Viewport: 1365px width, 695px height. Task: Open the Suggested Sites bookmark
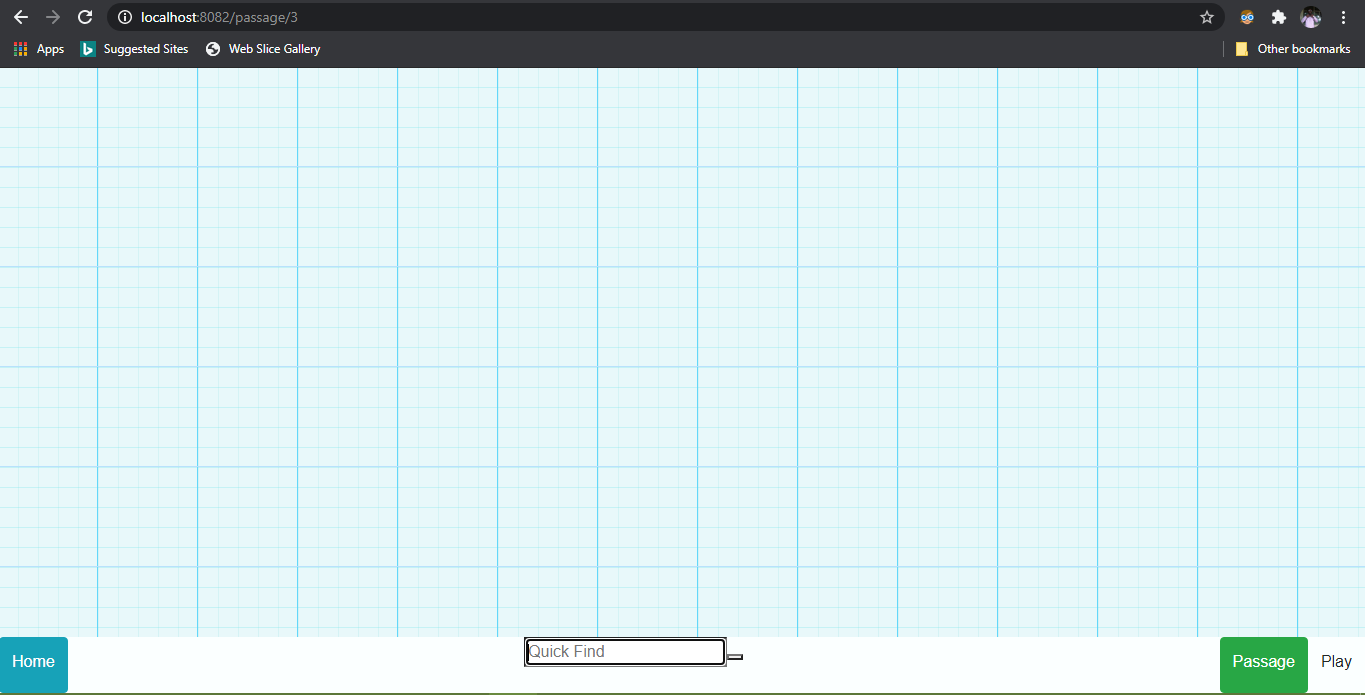tap(134, 49)
